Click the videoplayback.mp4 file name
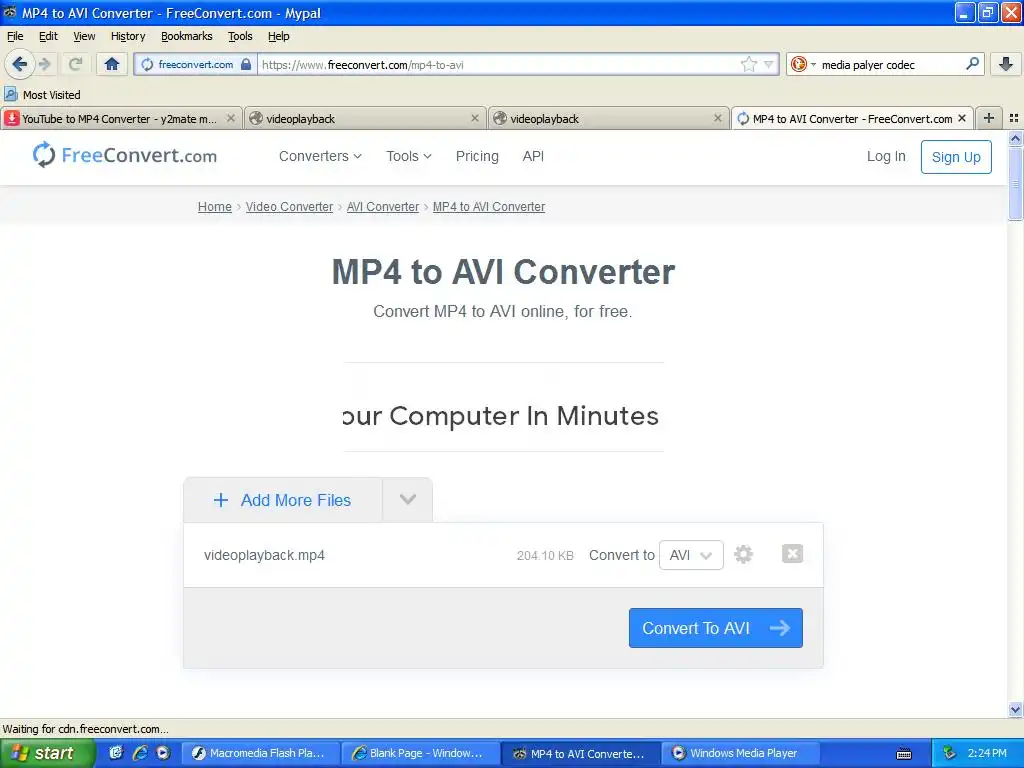Image resolution: width=1024 pixels, height=768 pixels. pyautogui.click(x=264, y=555)
